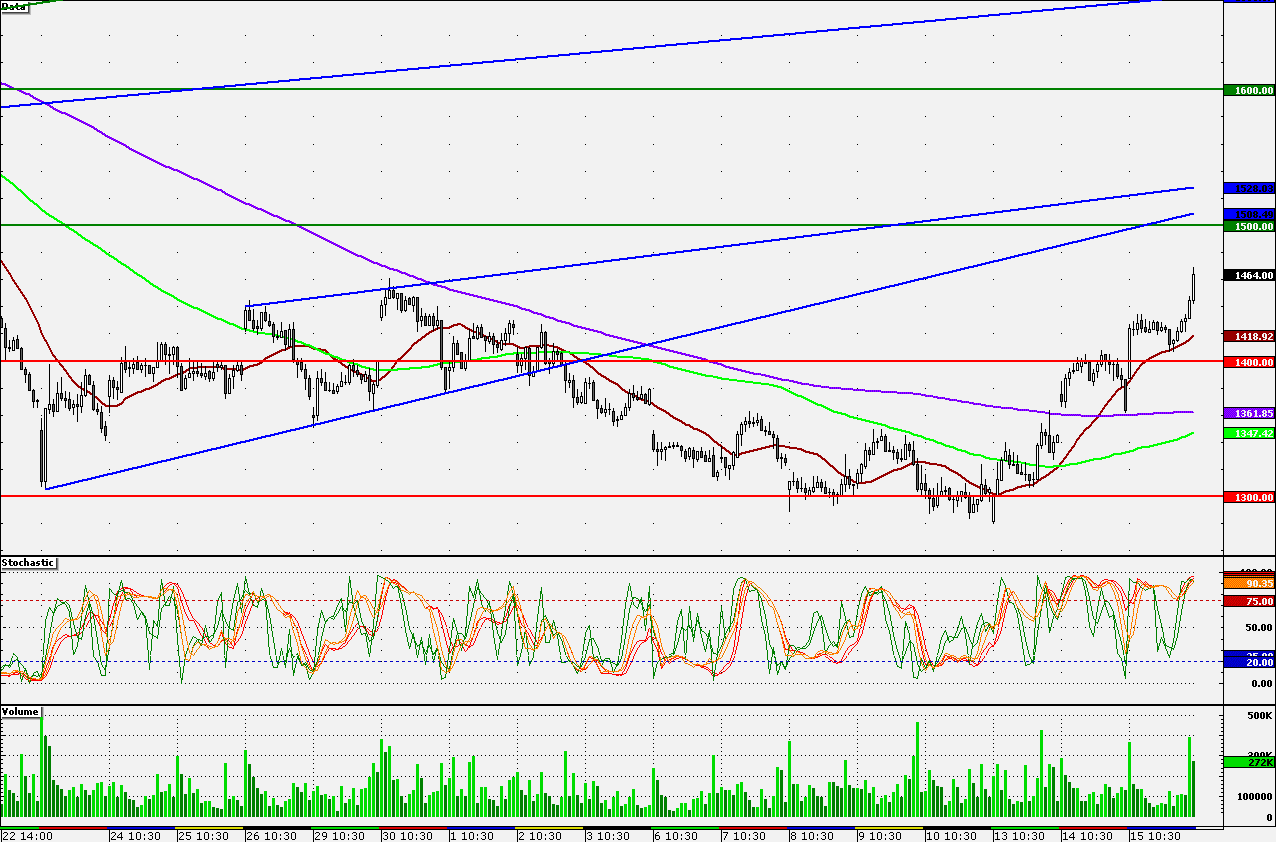Image resolution: width=1276 pixels, height=842 pixels.
Task: Click the Stochastic panel label
Action: (28, 564)
